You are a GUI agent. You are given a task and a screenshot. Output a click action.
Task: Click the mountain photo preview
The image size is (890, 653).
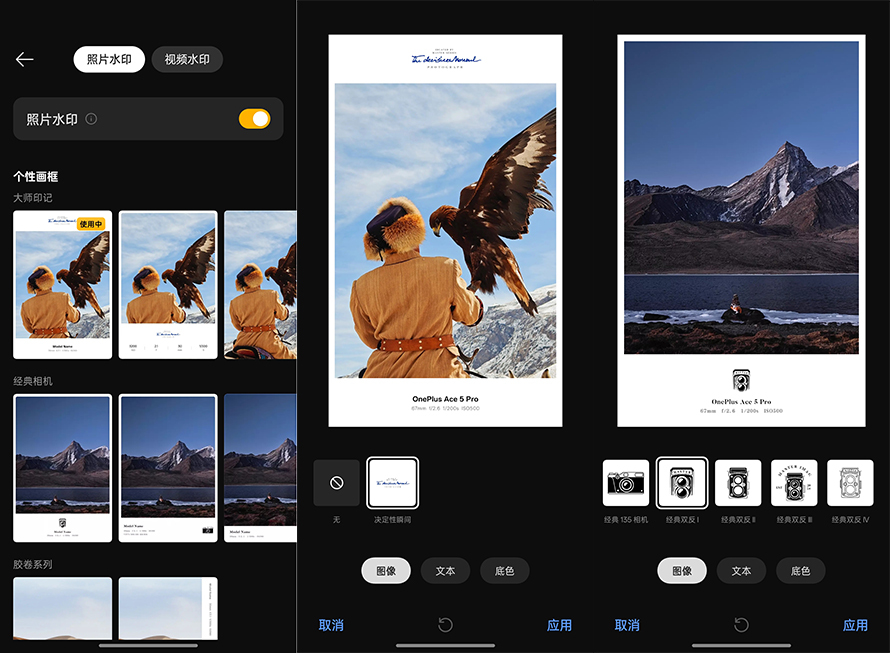741,198
